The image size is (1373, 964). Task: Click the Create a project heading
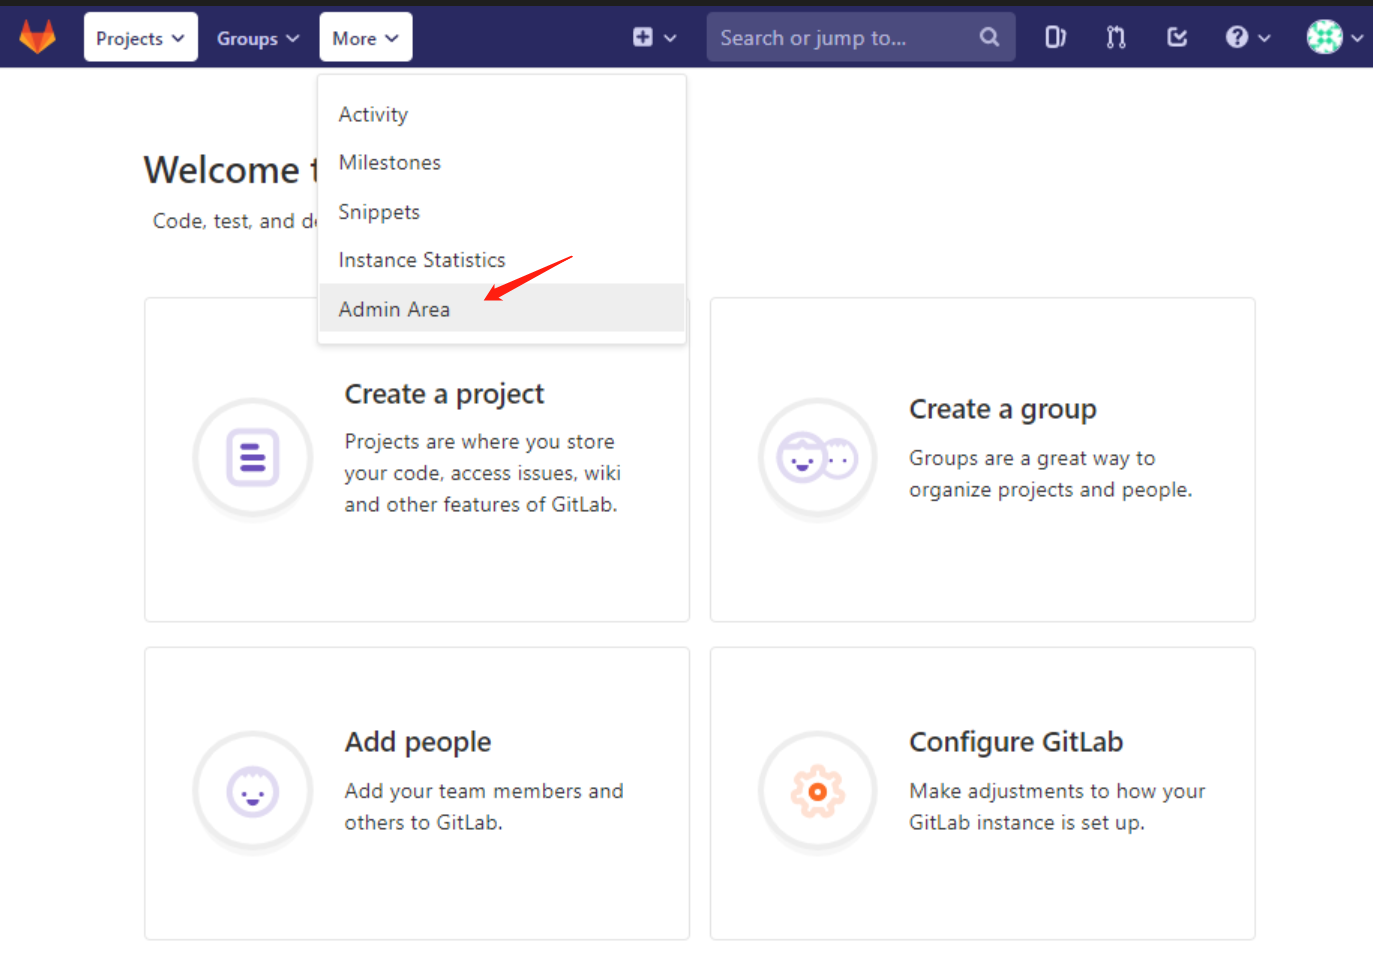tap(444, 395)
